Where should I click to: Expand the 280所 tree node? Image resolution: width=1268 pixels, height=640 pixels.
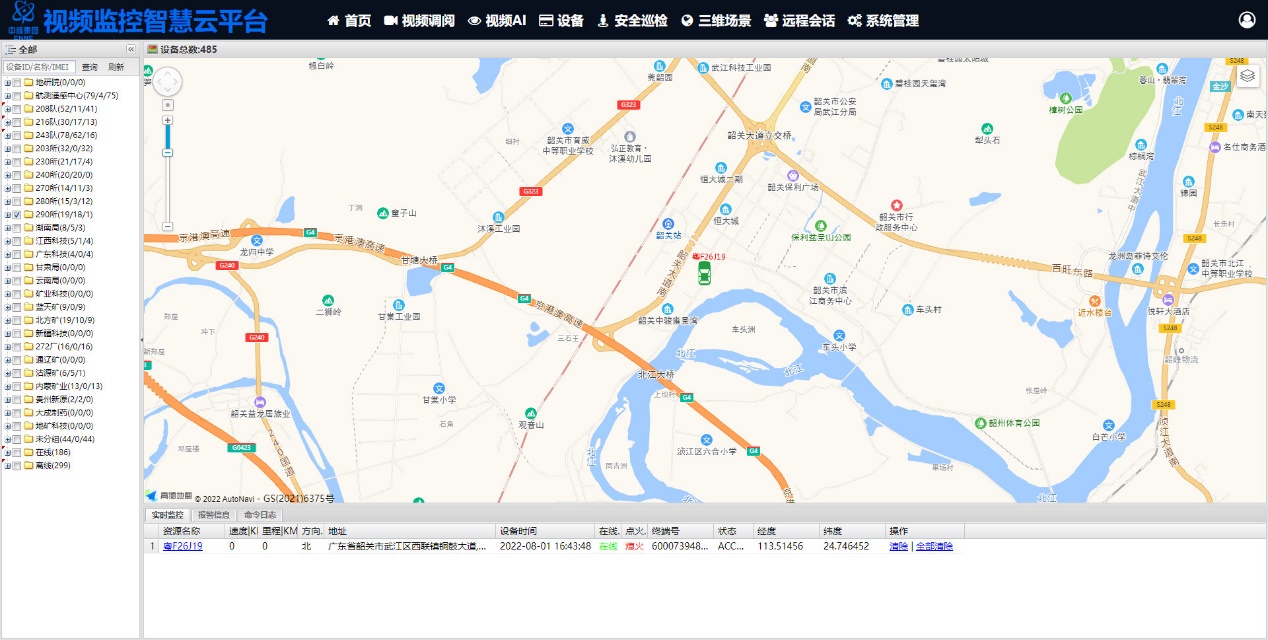click(x=7, y=201)
